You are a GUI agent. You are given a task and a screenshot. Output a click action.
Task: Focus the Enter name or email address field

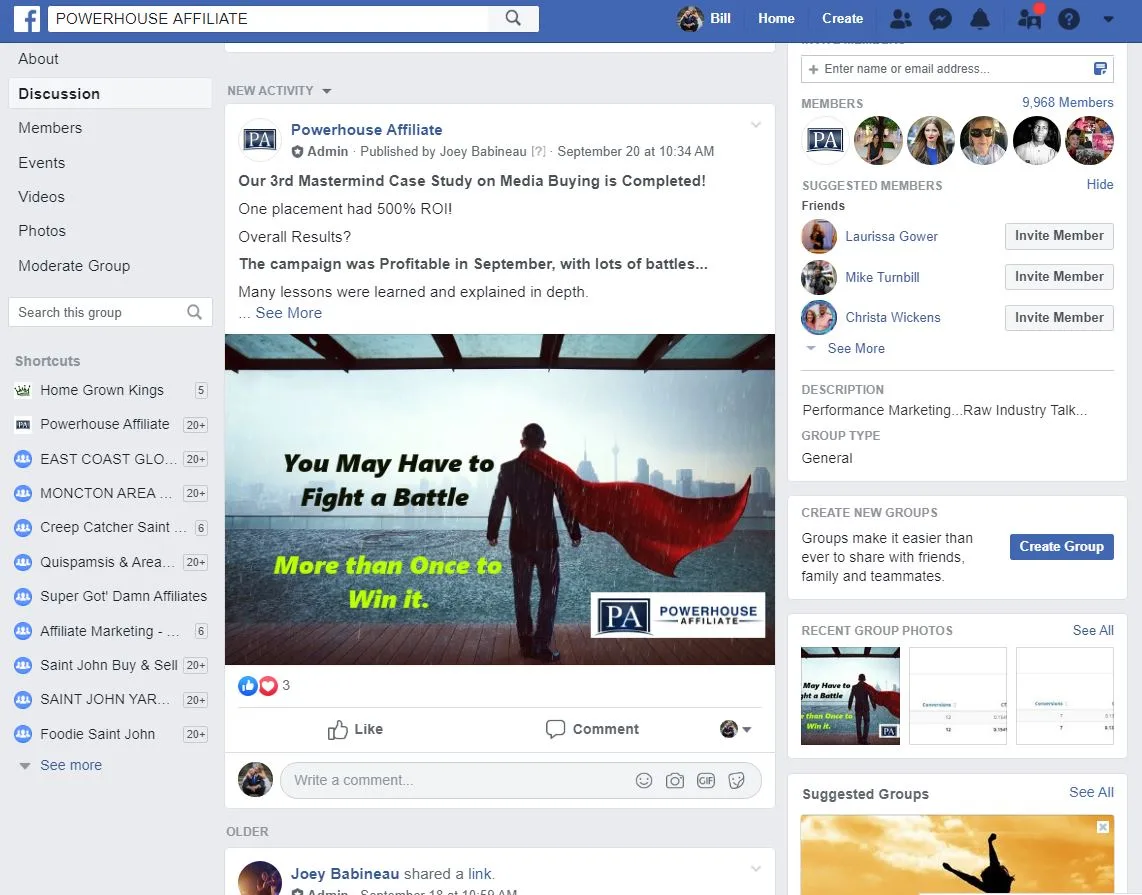click(x=957, y=68)
